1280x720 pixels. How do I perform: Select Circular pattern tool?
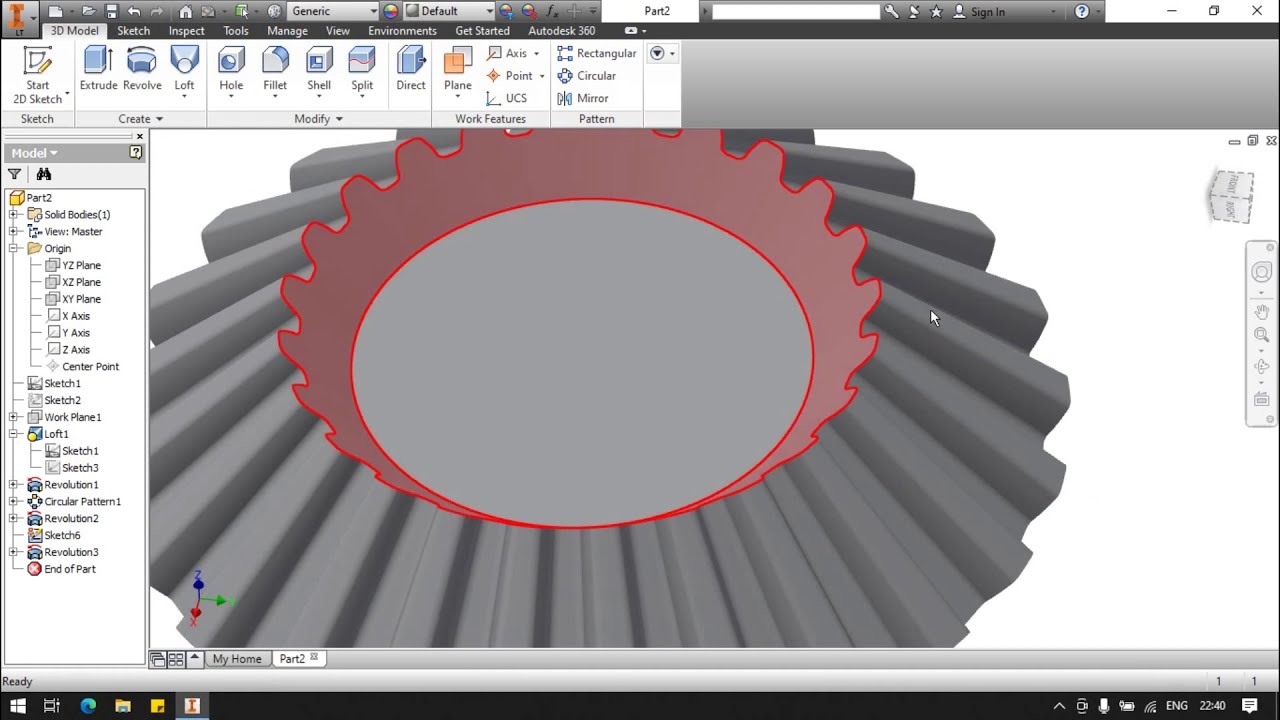(587, 76)
